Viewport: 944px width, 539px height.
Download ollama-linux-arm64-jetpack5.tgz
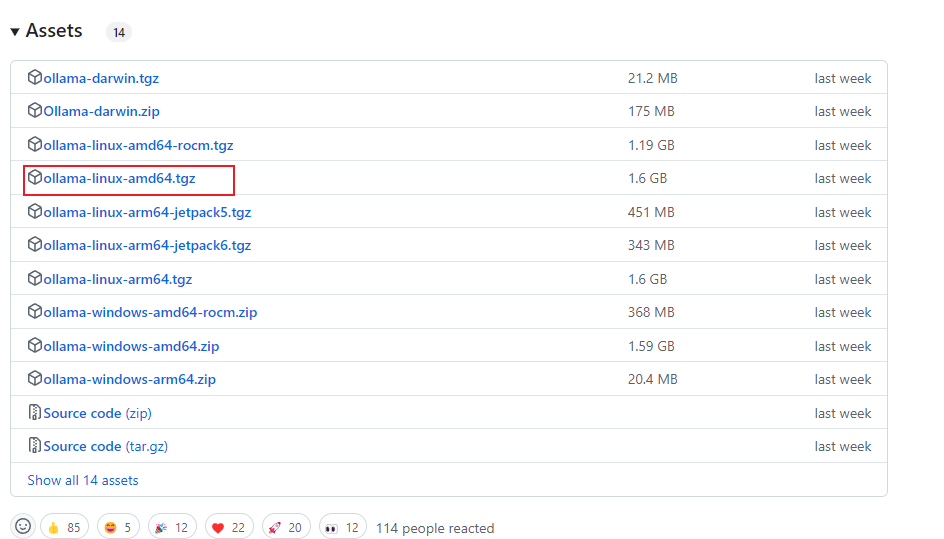pos(147,212)
